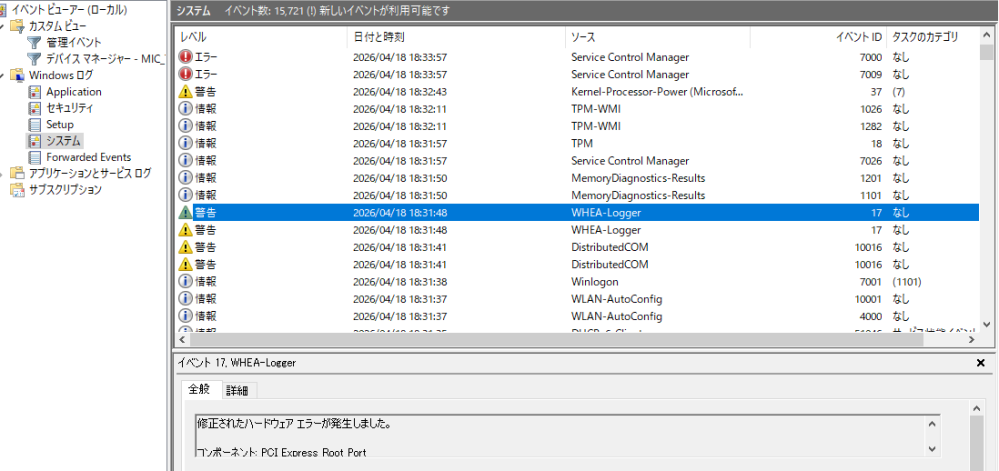
Task: Click the Setup log icon
Action: click(x=34, y=124)
